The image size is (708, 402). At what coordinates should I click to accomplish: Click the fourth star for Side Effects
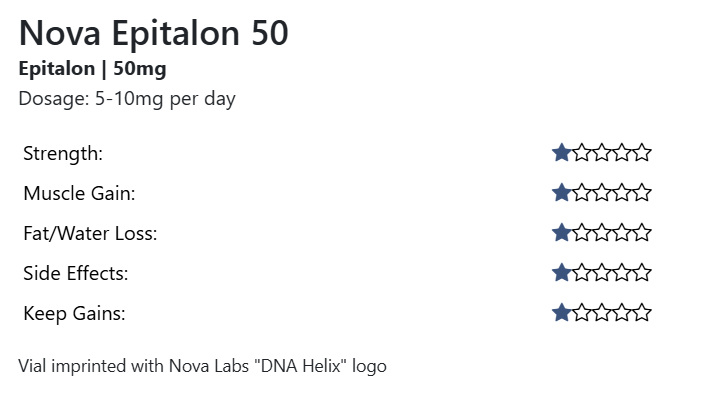[622, 273]
